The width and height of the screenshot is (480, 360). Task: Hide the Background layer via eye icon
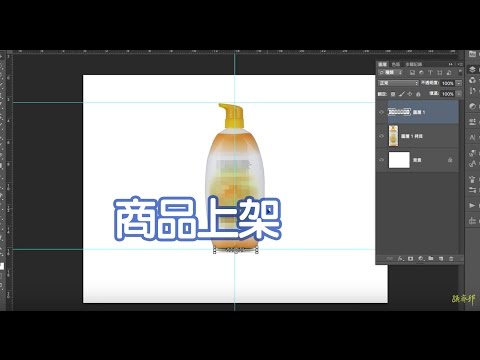click(x=382, y=160)
